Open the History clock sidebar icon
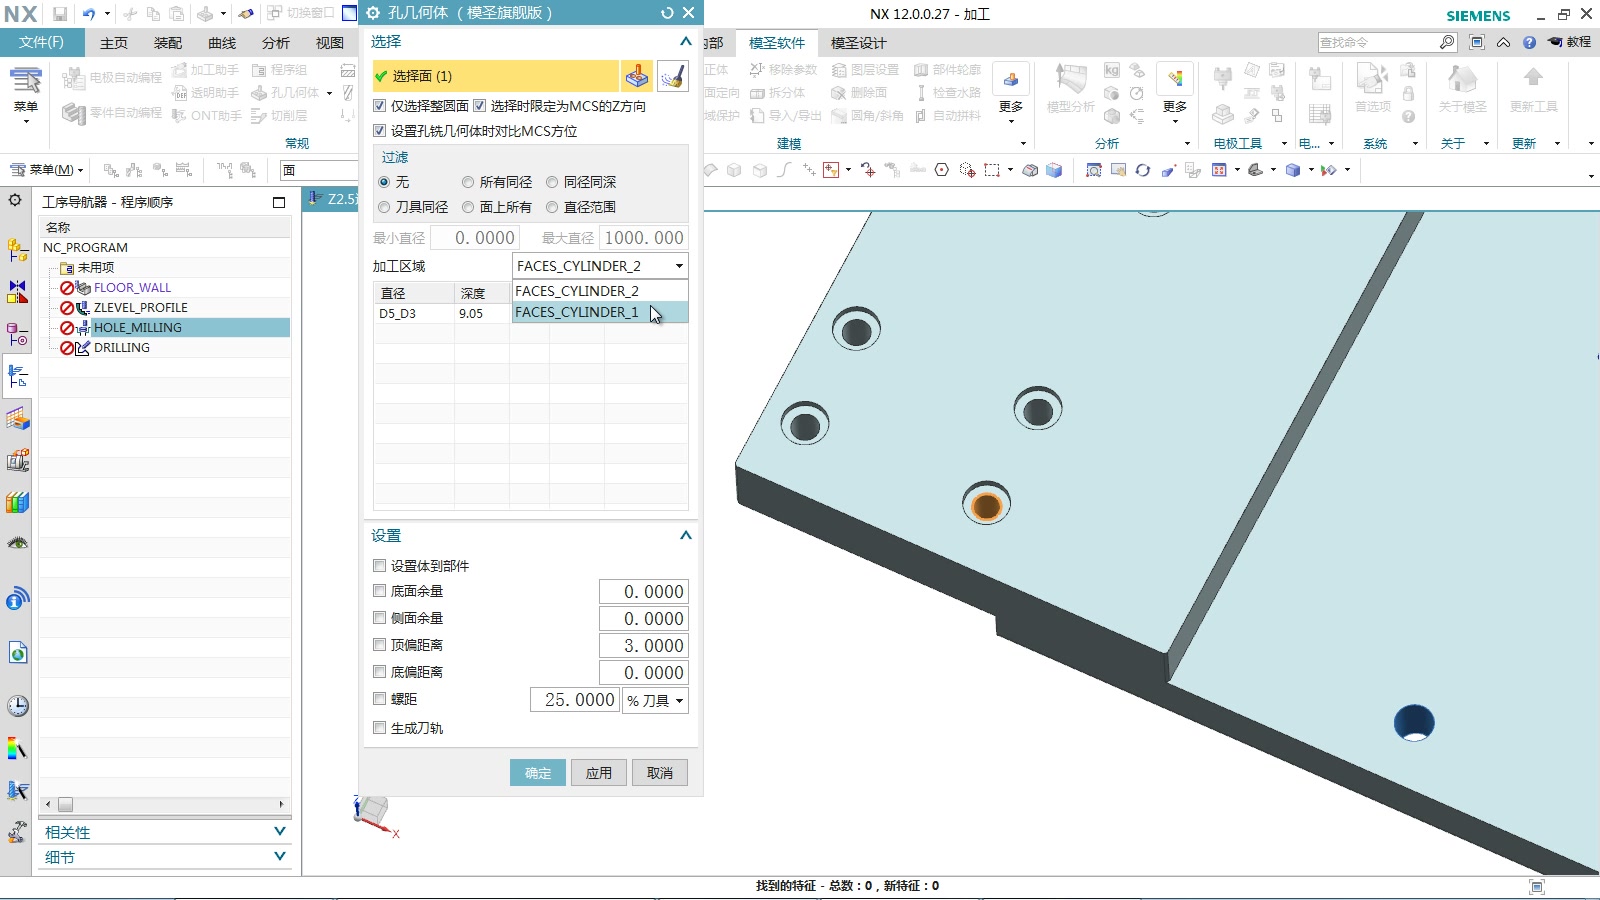Screen dimensions: 1600x900 pos(17,706)
